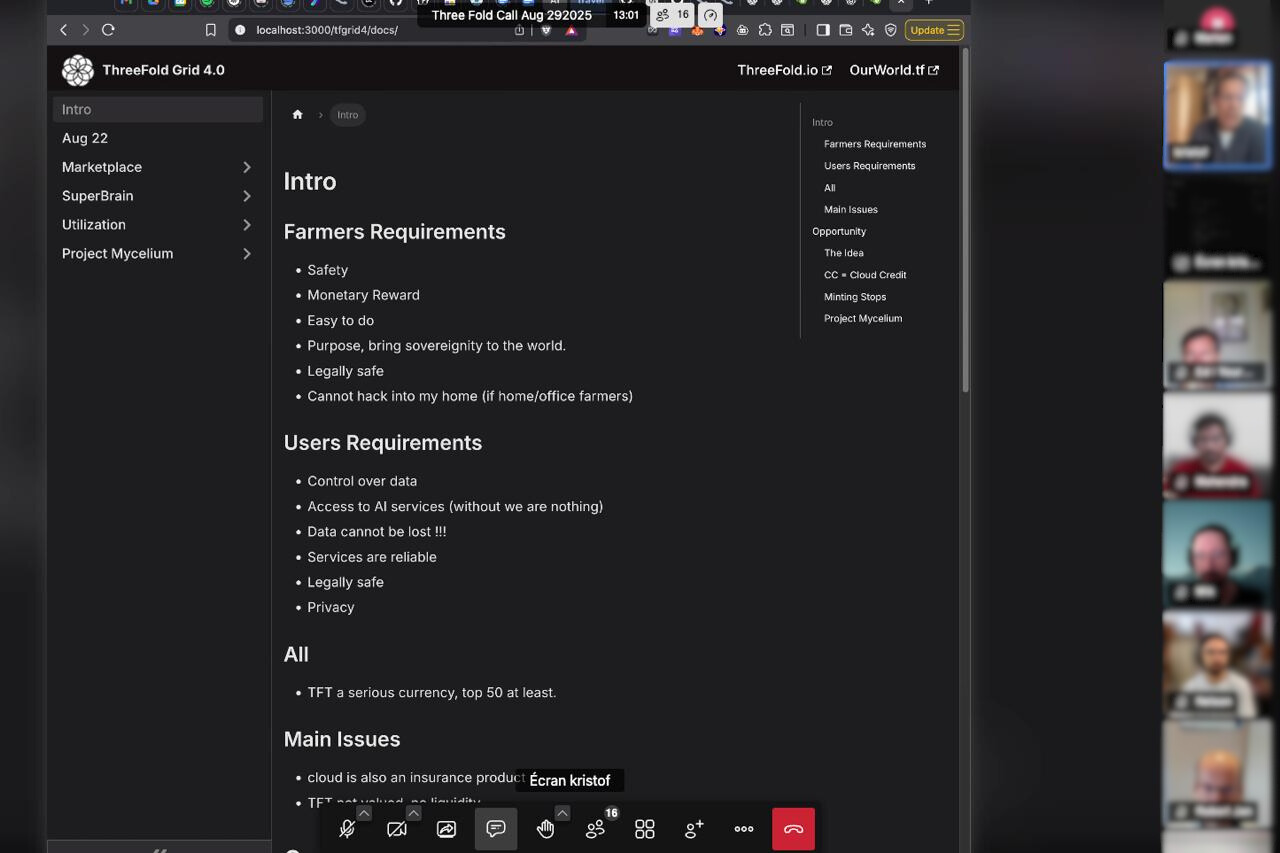Jump to Main Issues in contents
The image size is (1280, 853).
[851, 210]
